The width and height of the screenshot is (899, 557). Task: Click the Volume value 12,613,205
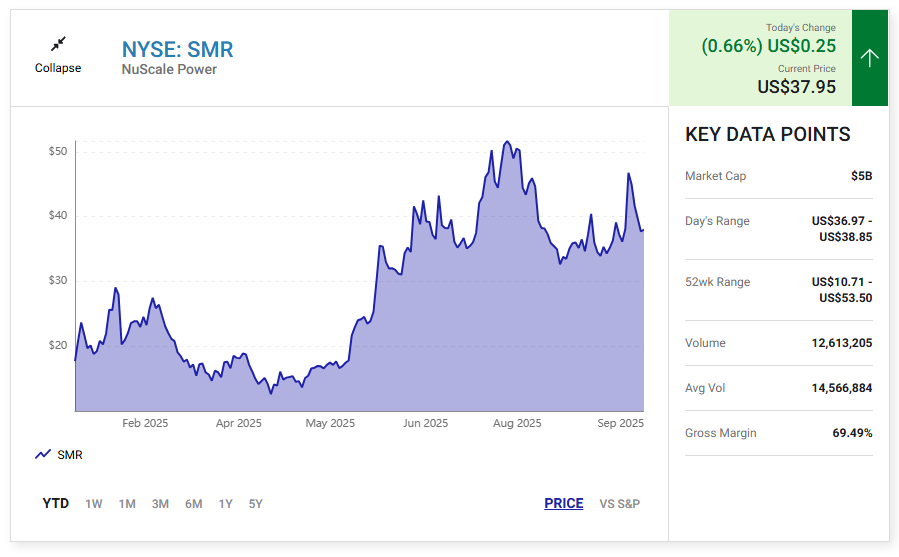[842, 343]
